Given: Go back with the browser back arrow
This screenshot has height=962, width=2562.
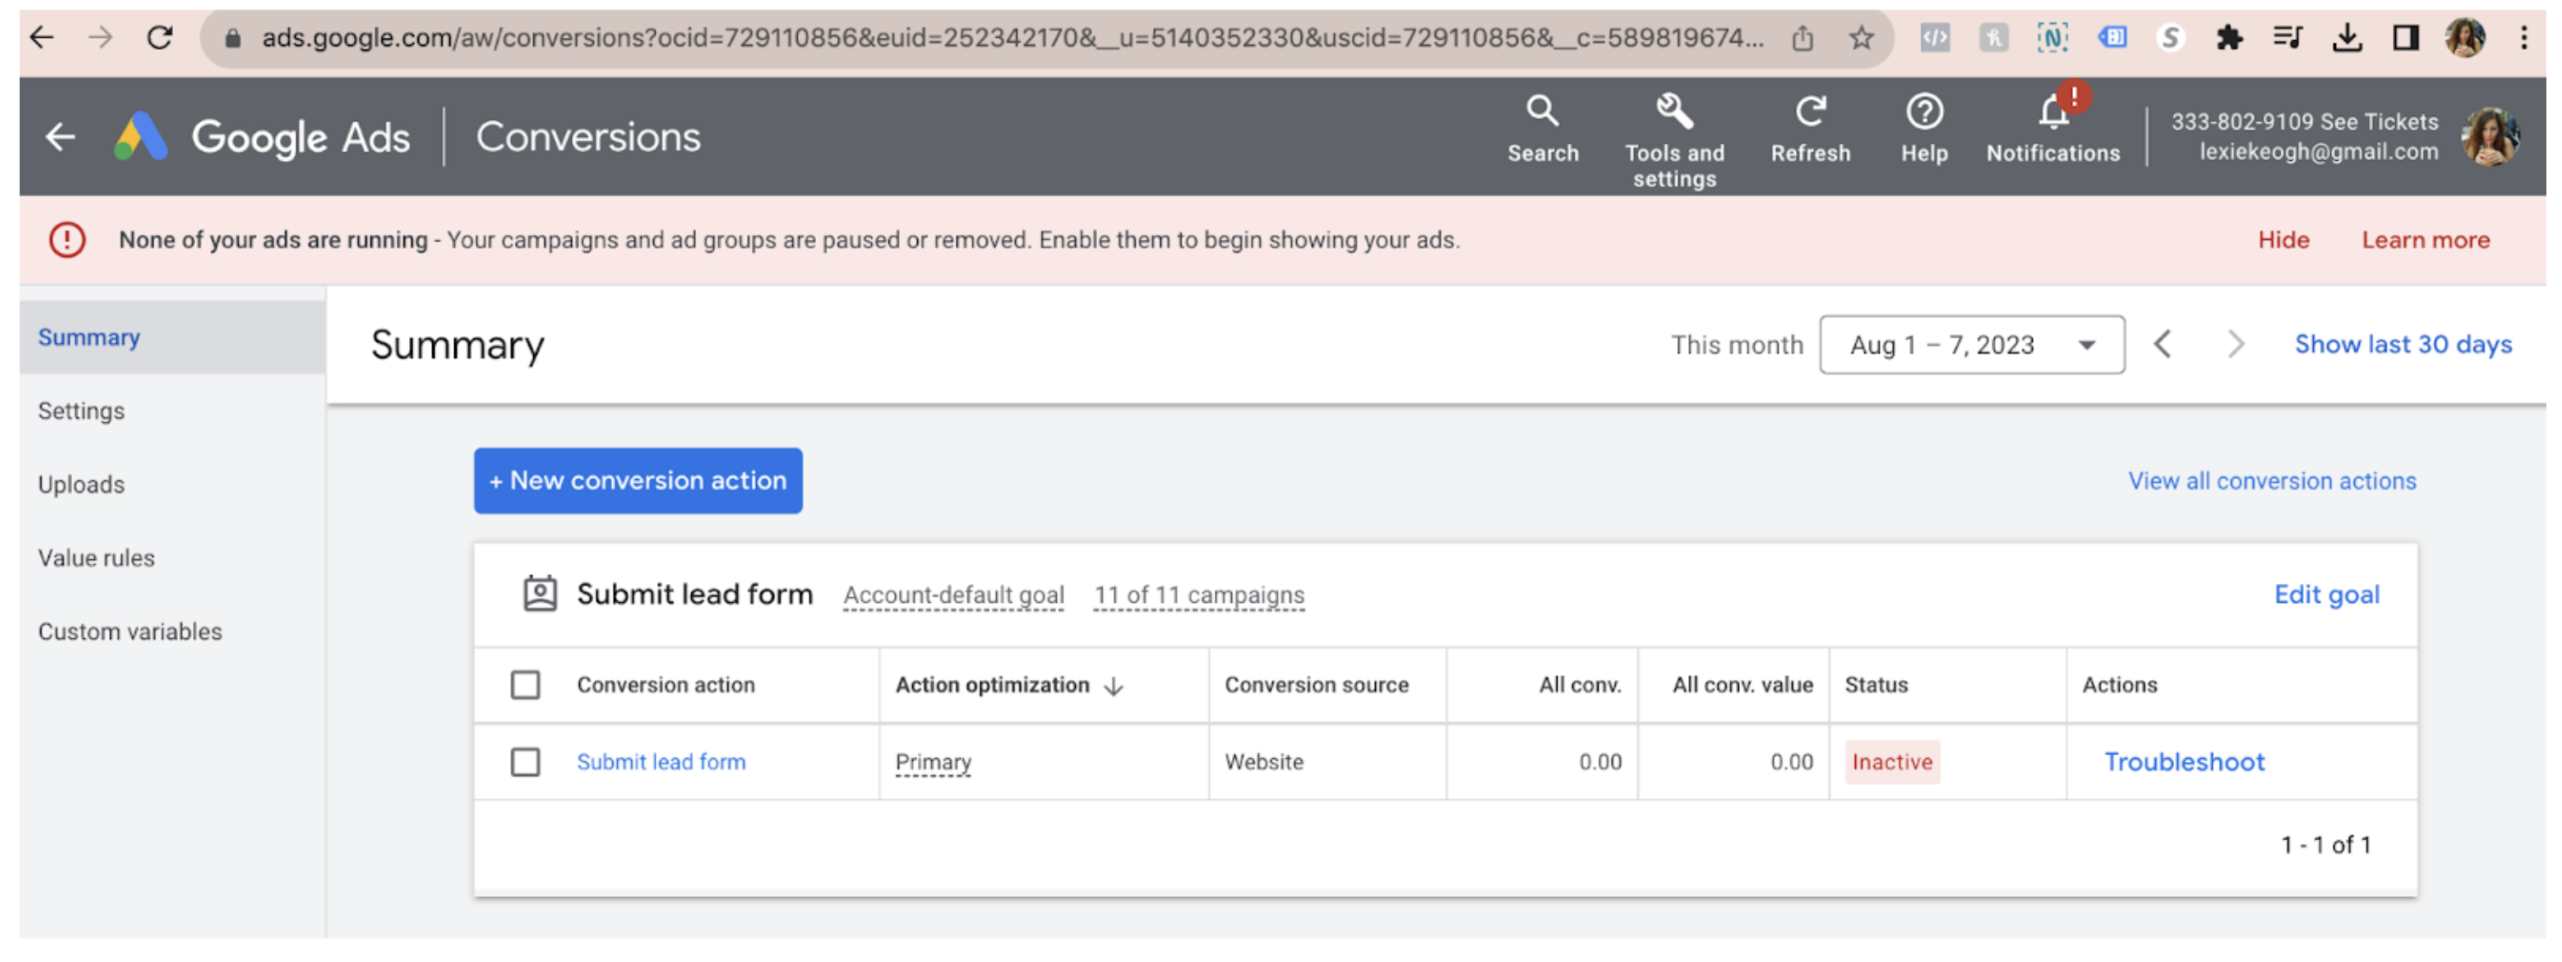Looking at the screenshot, I should [42, 38].
